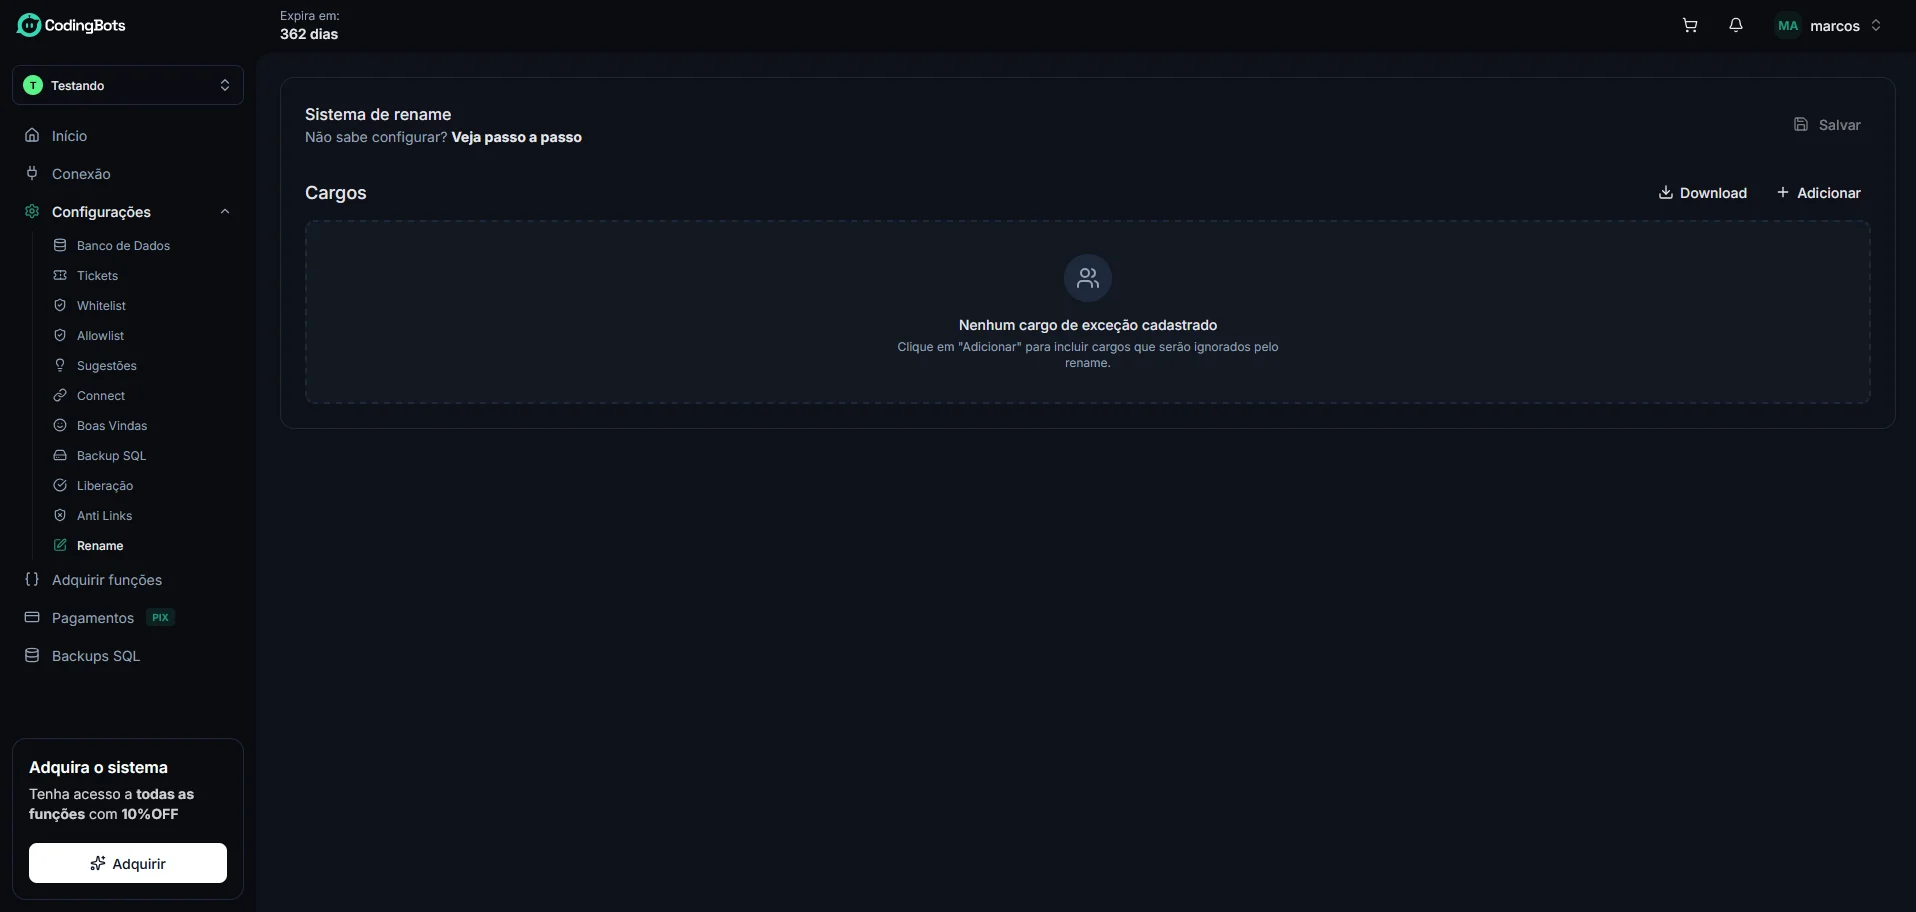Click the Configurações gear icon
This screenshot has width=1916, height=912.
[x=32, y=211]
